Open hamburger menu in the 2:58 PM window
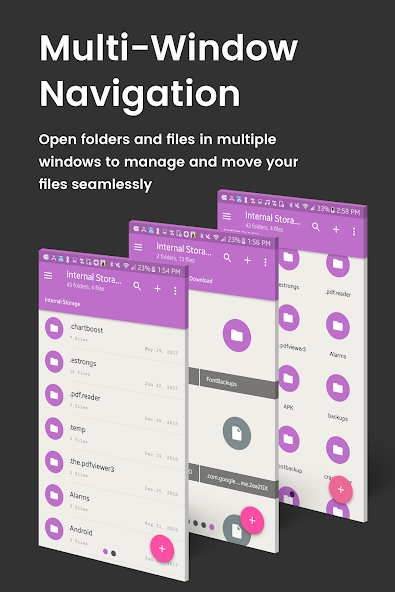Screen dimensions: 395x592 (227, 216)
